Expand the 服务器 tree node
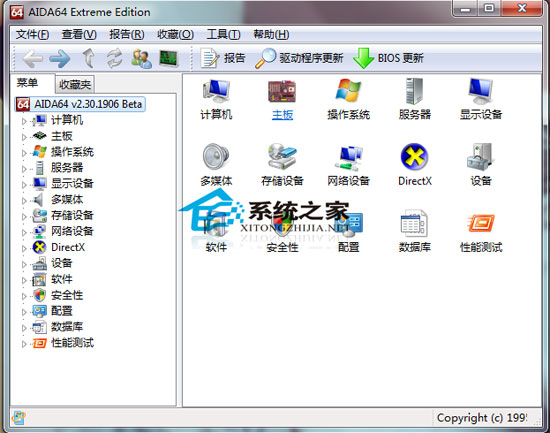This screenshot has width=550, height=433. coord(24,169)
